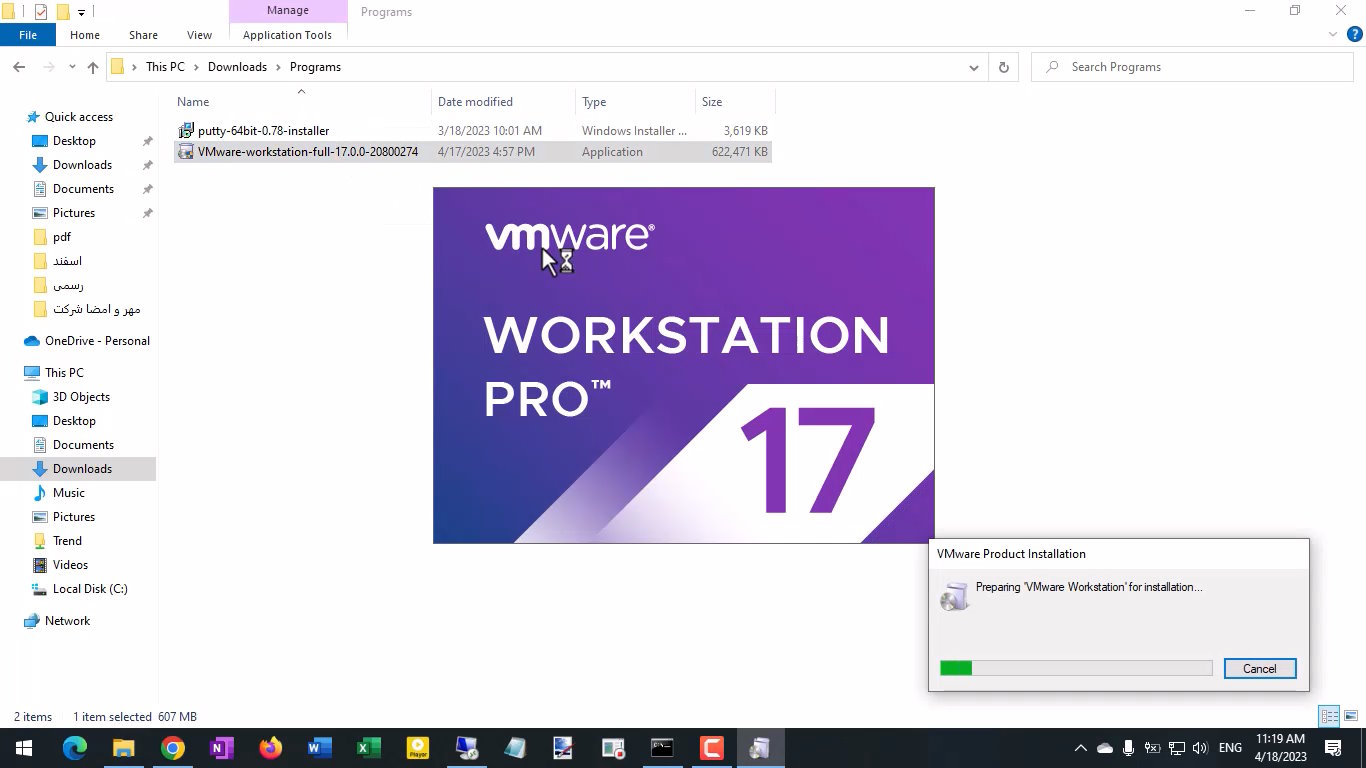
Task: Open the Explorer Help icon
Action: tap(1355, 35)
